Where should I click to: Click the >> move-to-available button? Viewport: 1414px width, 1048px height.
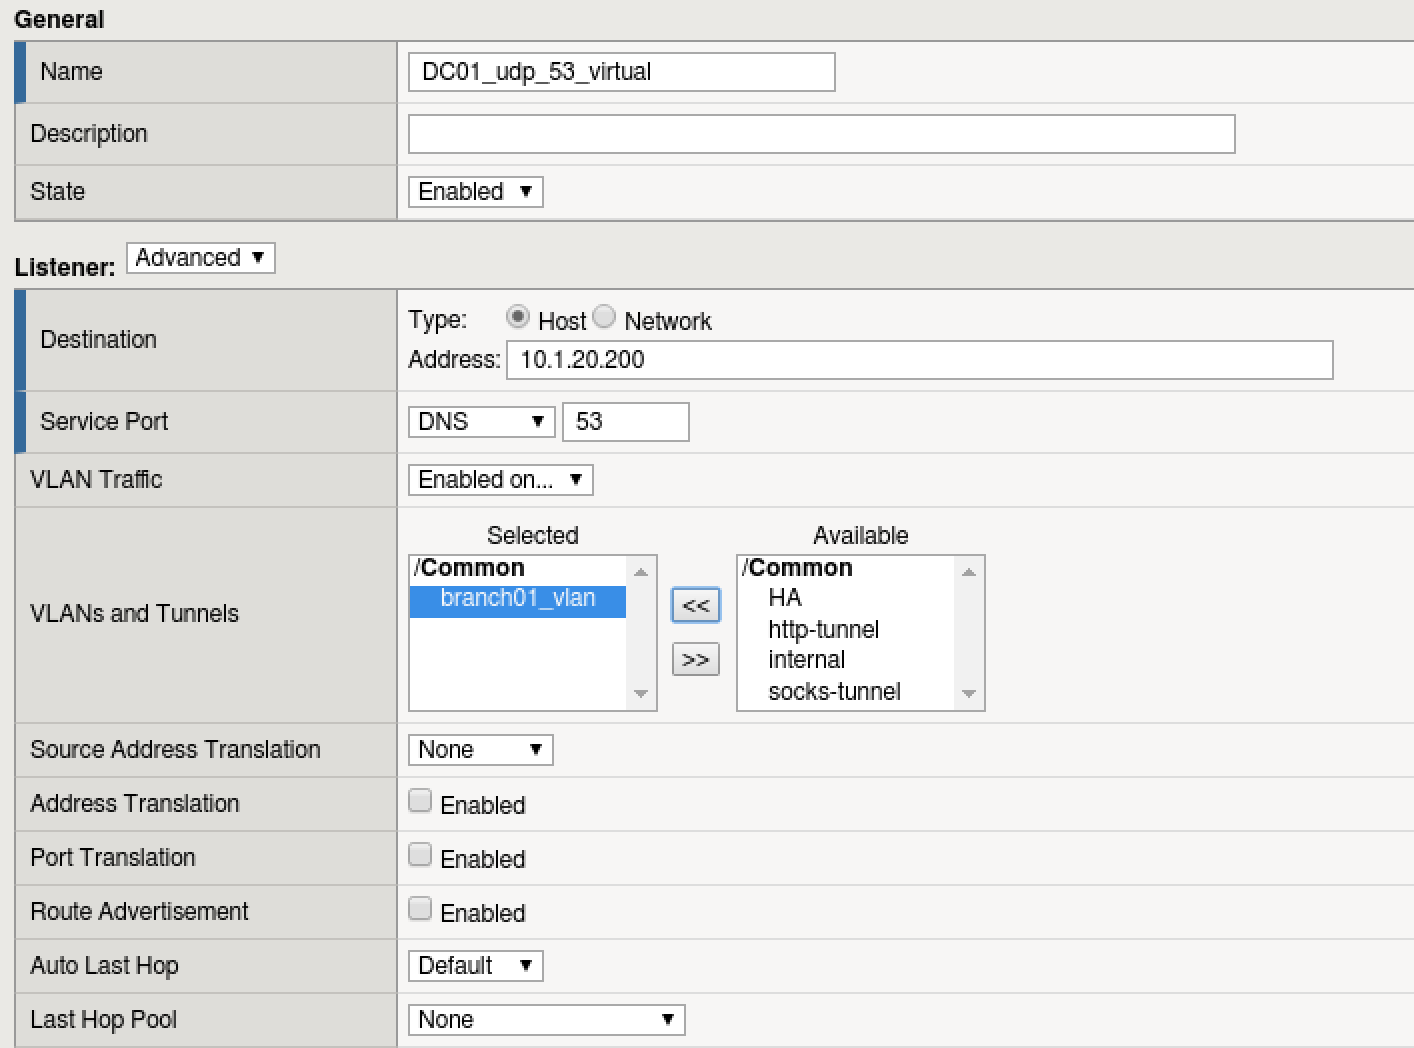(696, 660)
